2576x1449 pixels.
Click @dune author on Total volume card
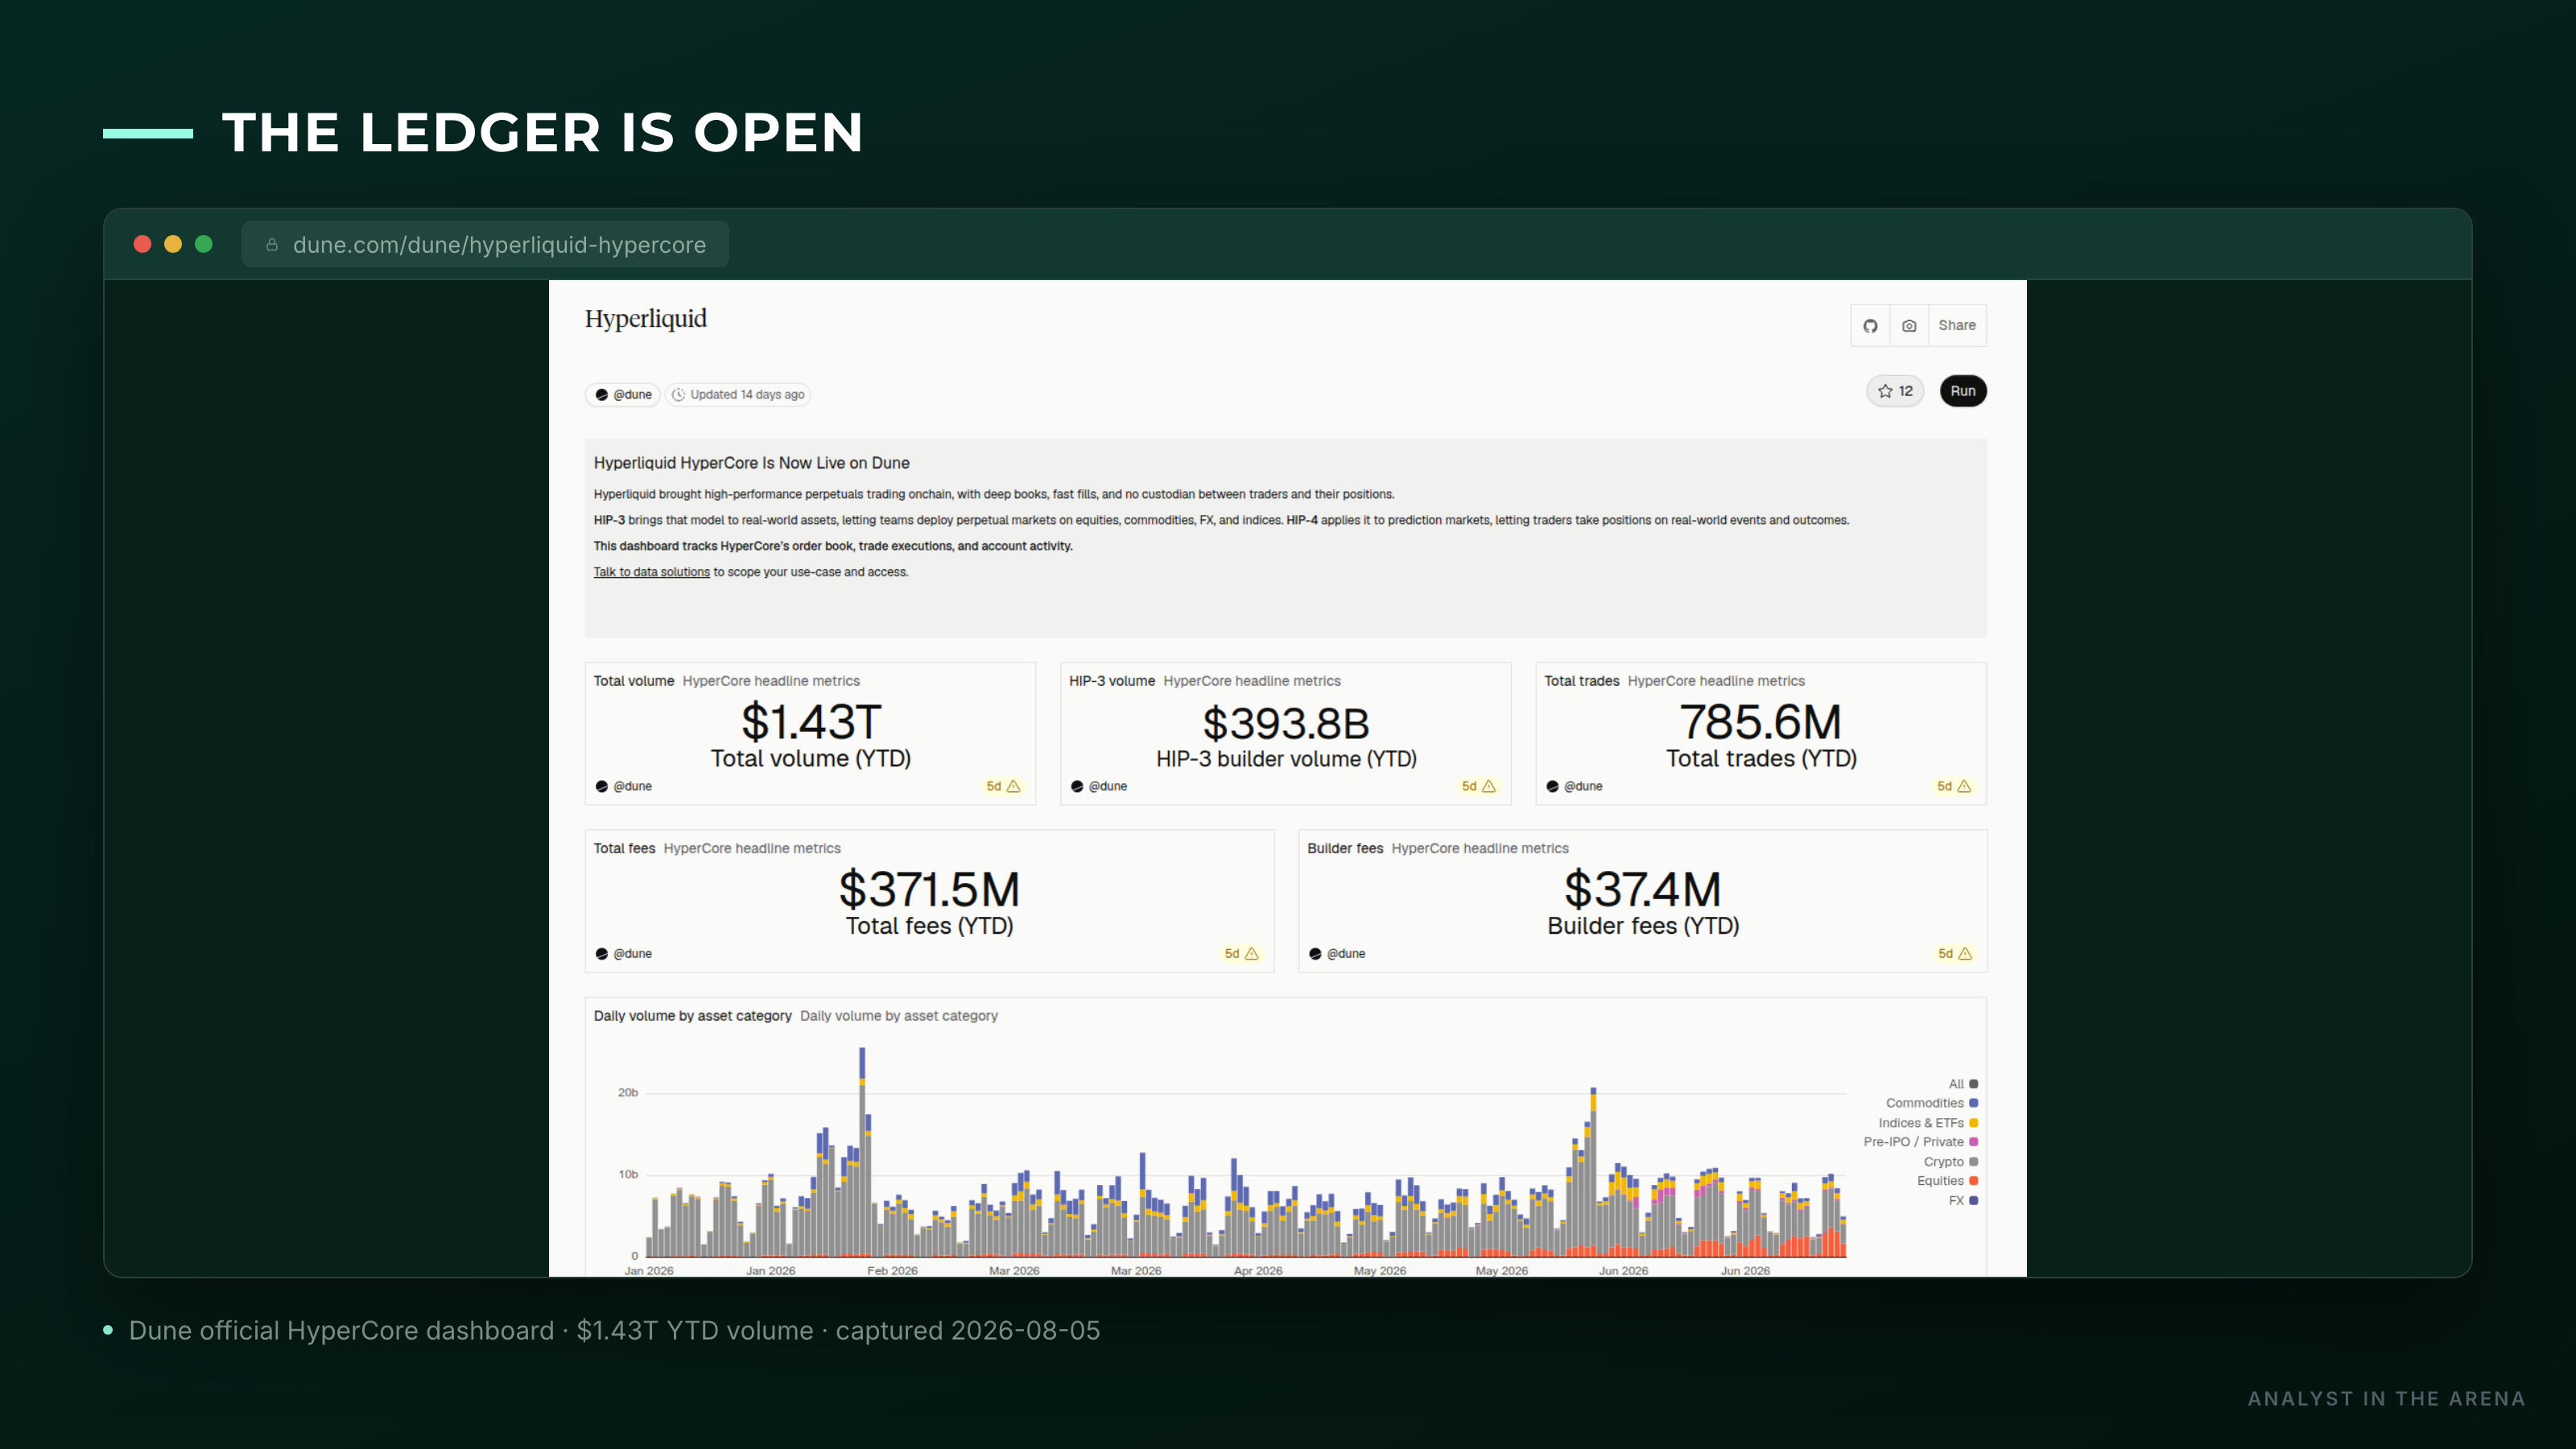[x=623, y=786]
